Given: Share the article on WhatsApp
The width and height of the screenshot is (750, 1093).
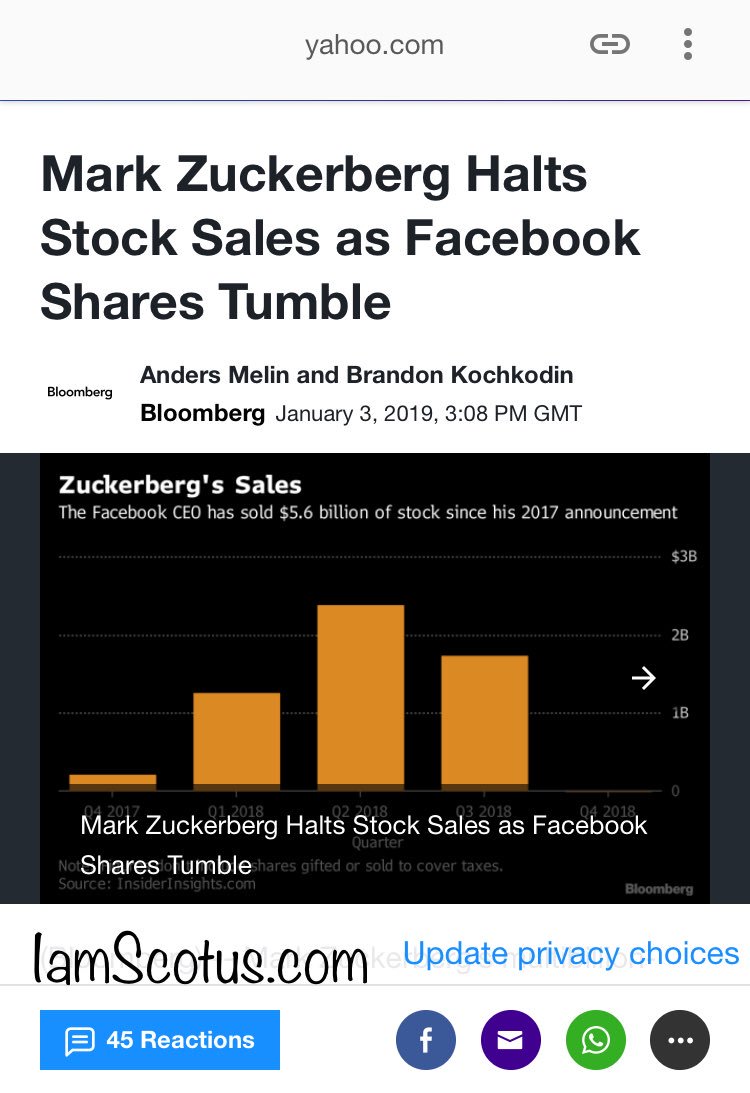Looking at the screenshot, I should [595, 1040].
